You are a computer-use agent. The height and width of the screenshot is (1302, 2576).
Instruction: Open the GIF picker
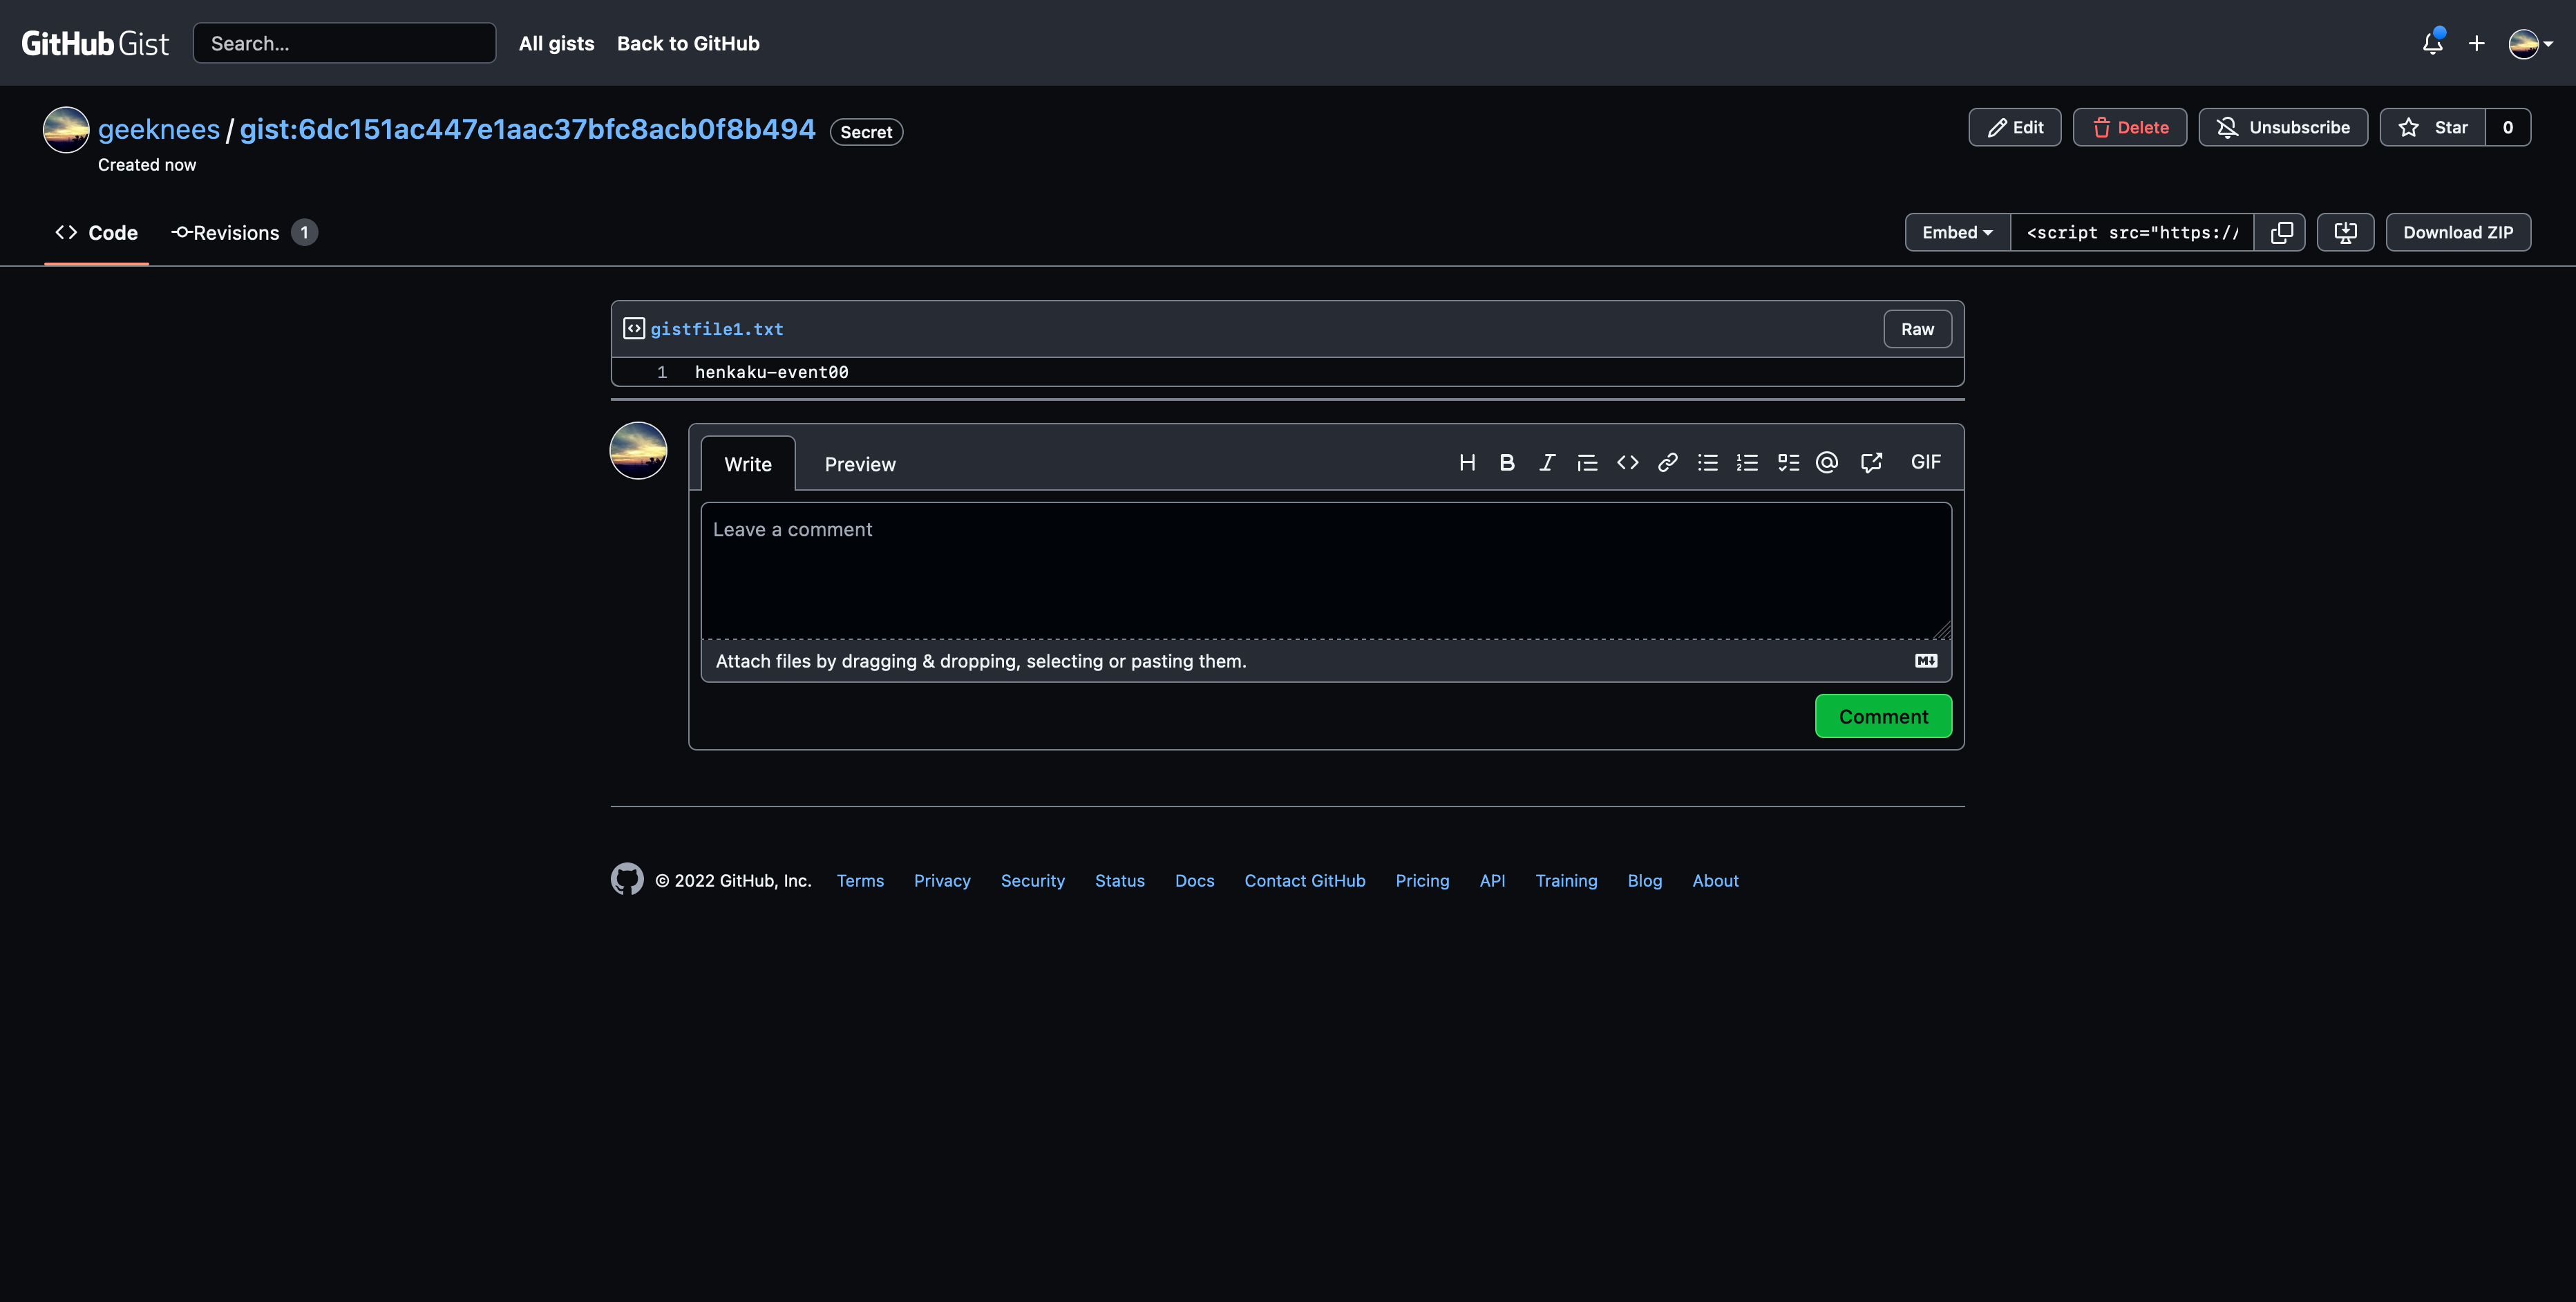point(1924,461)
